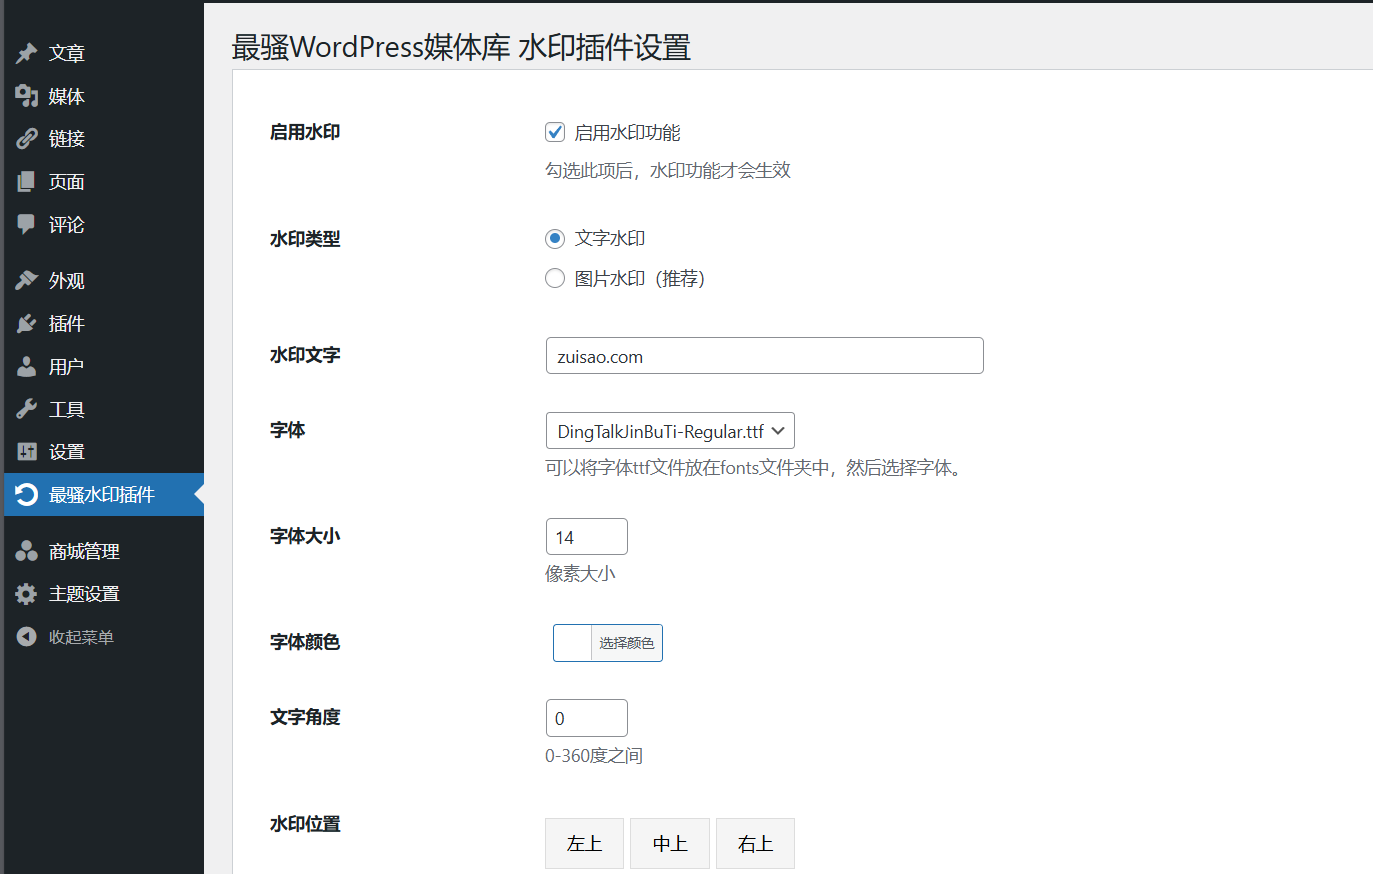Click the 启用水印 setting label
1373x874 pixels.
coord(305,132)
